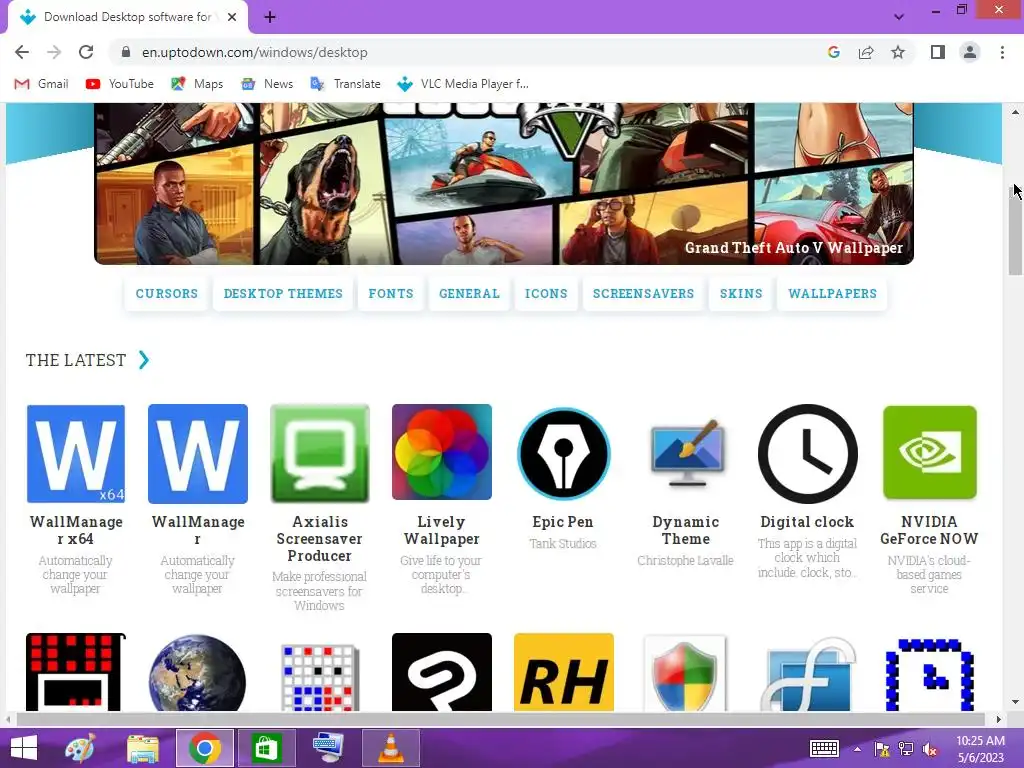This screenshot has width=1024, height=768.
Task: Select the Wallpapers category
Action: 832,294
